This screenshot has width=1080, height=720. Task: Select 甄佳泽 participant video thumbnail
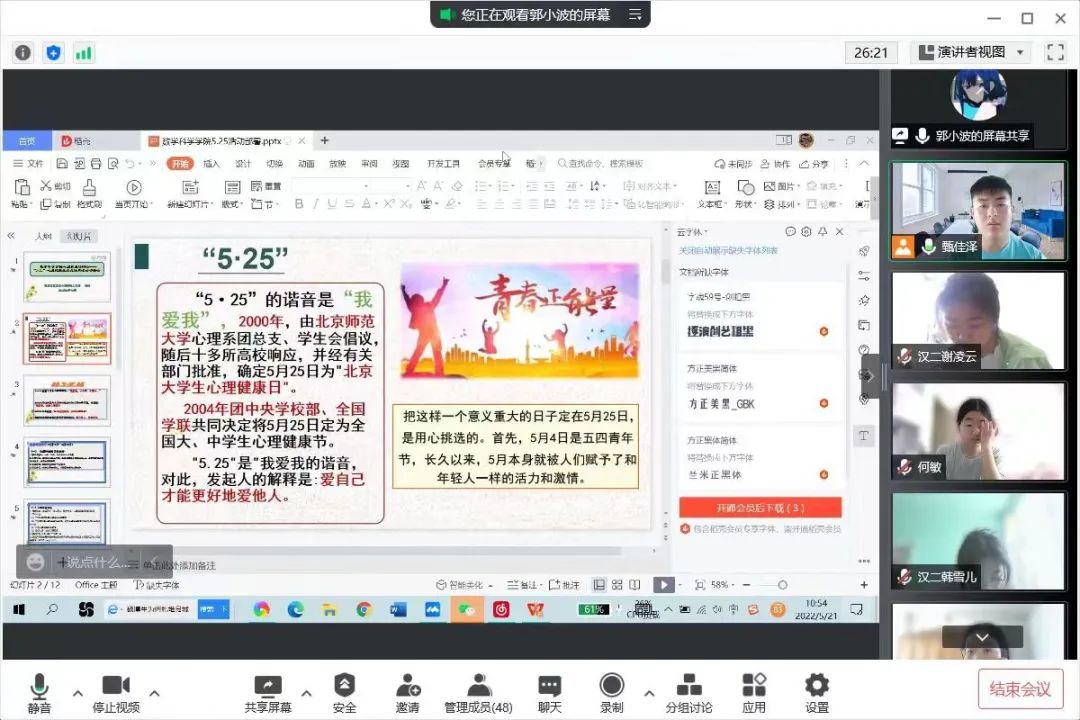click(x=979, y=210)
